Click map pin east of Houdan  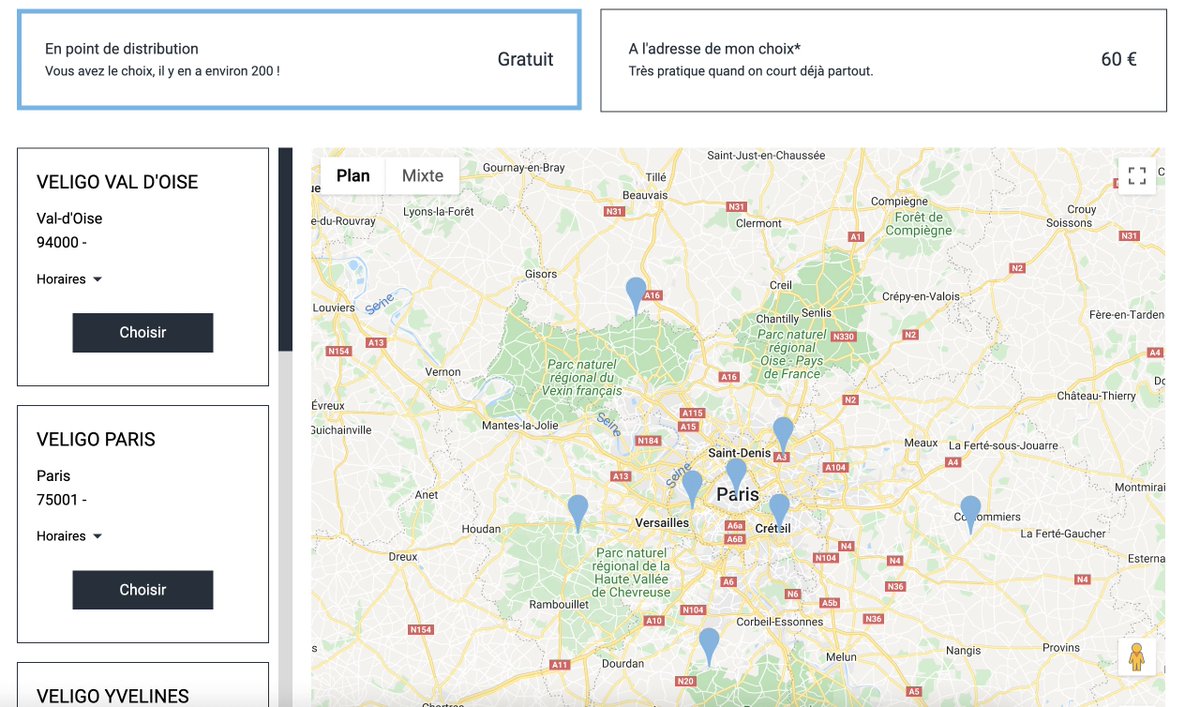point(578,514)
